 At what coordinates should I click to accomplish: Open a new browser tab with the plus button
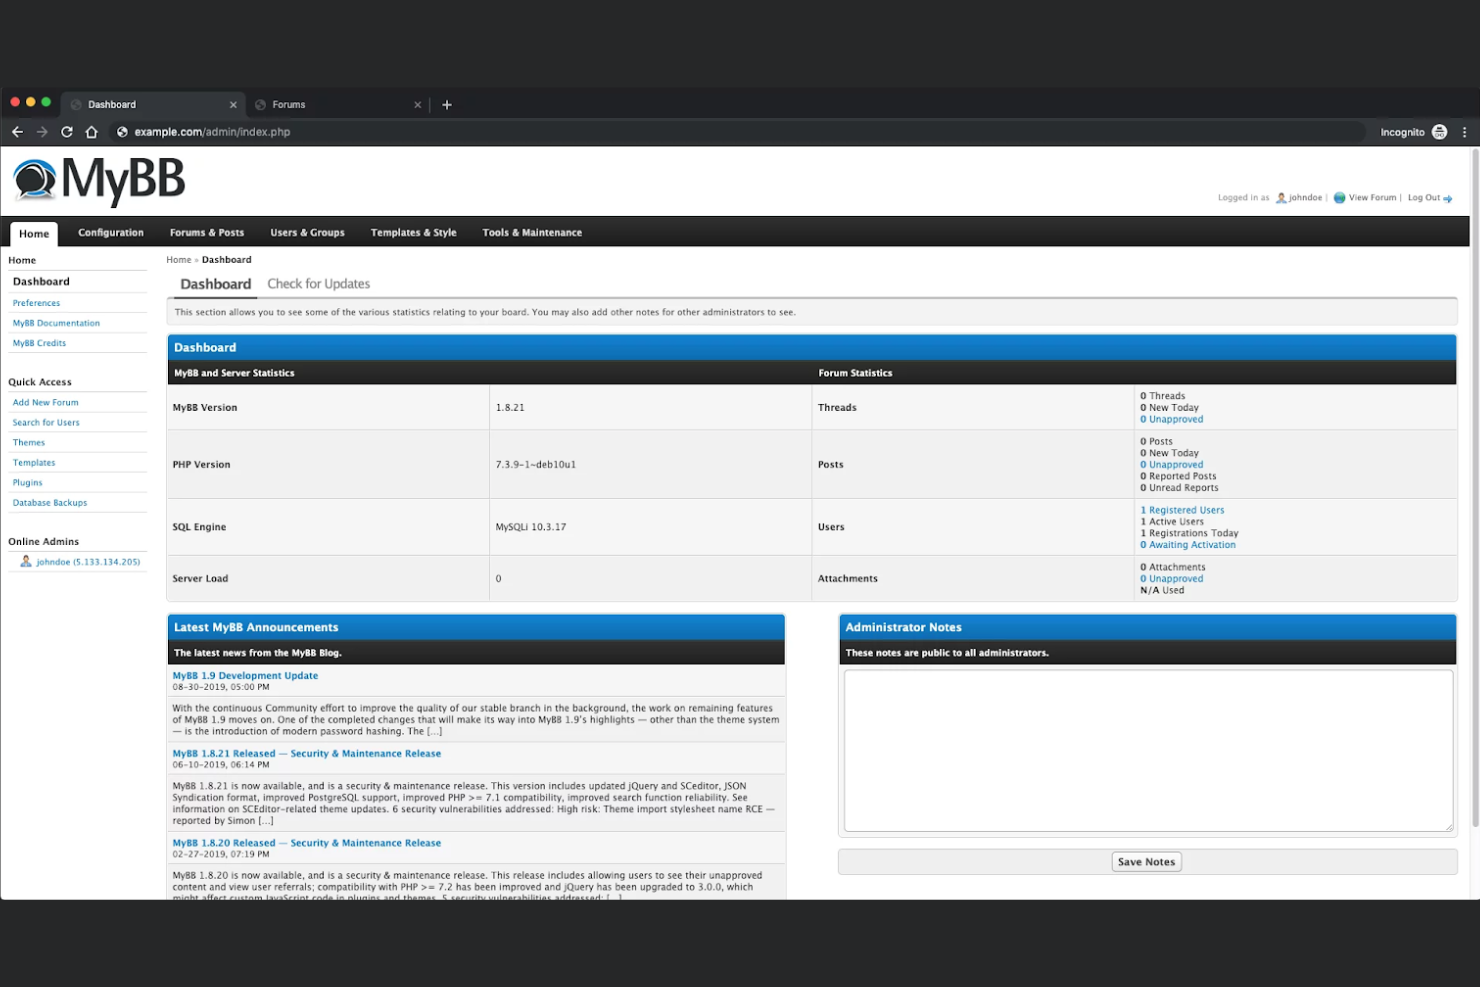(x=447, y=104)
